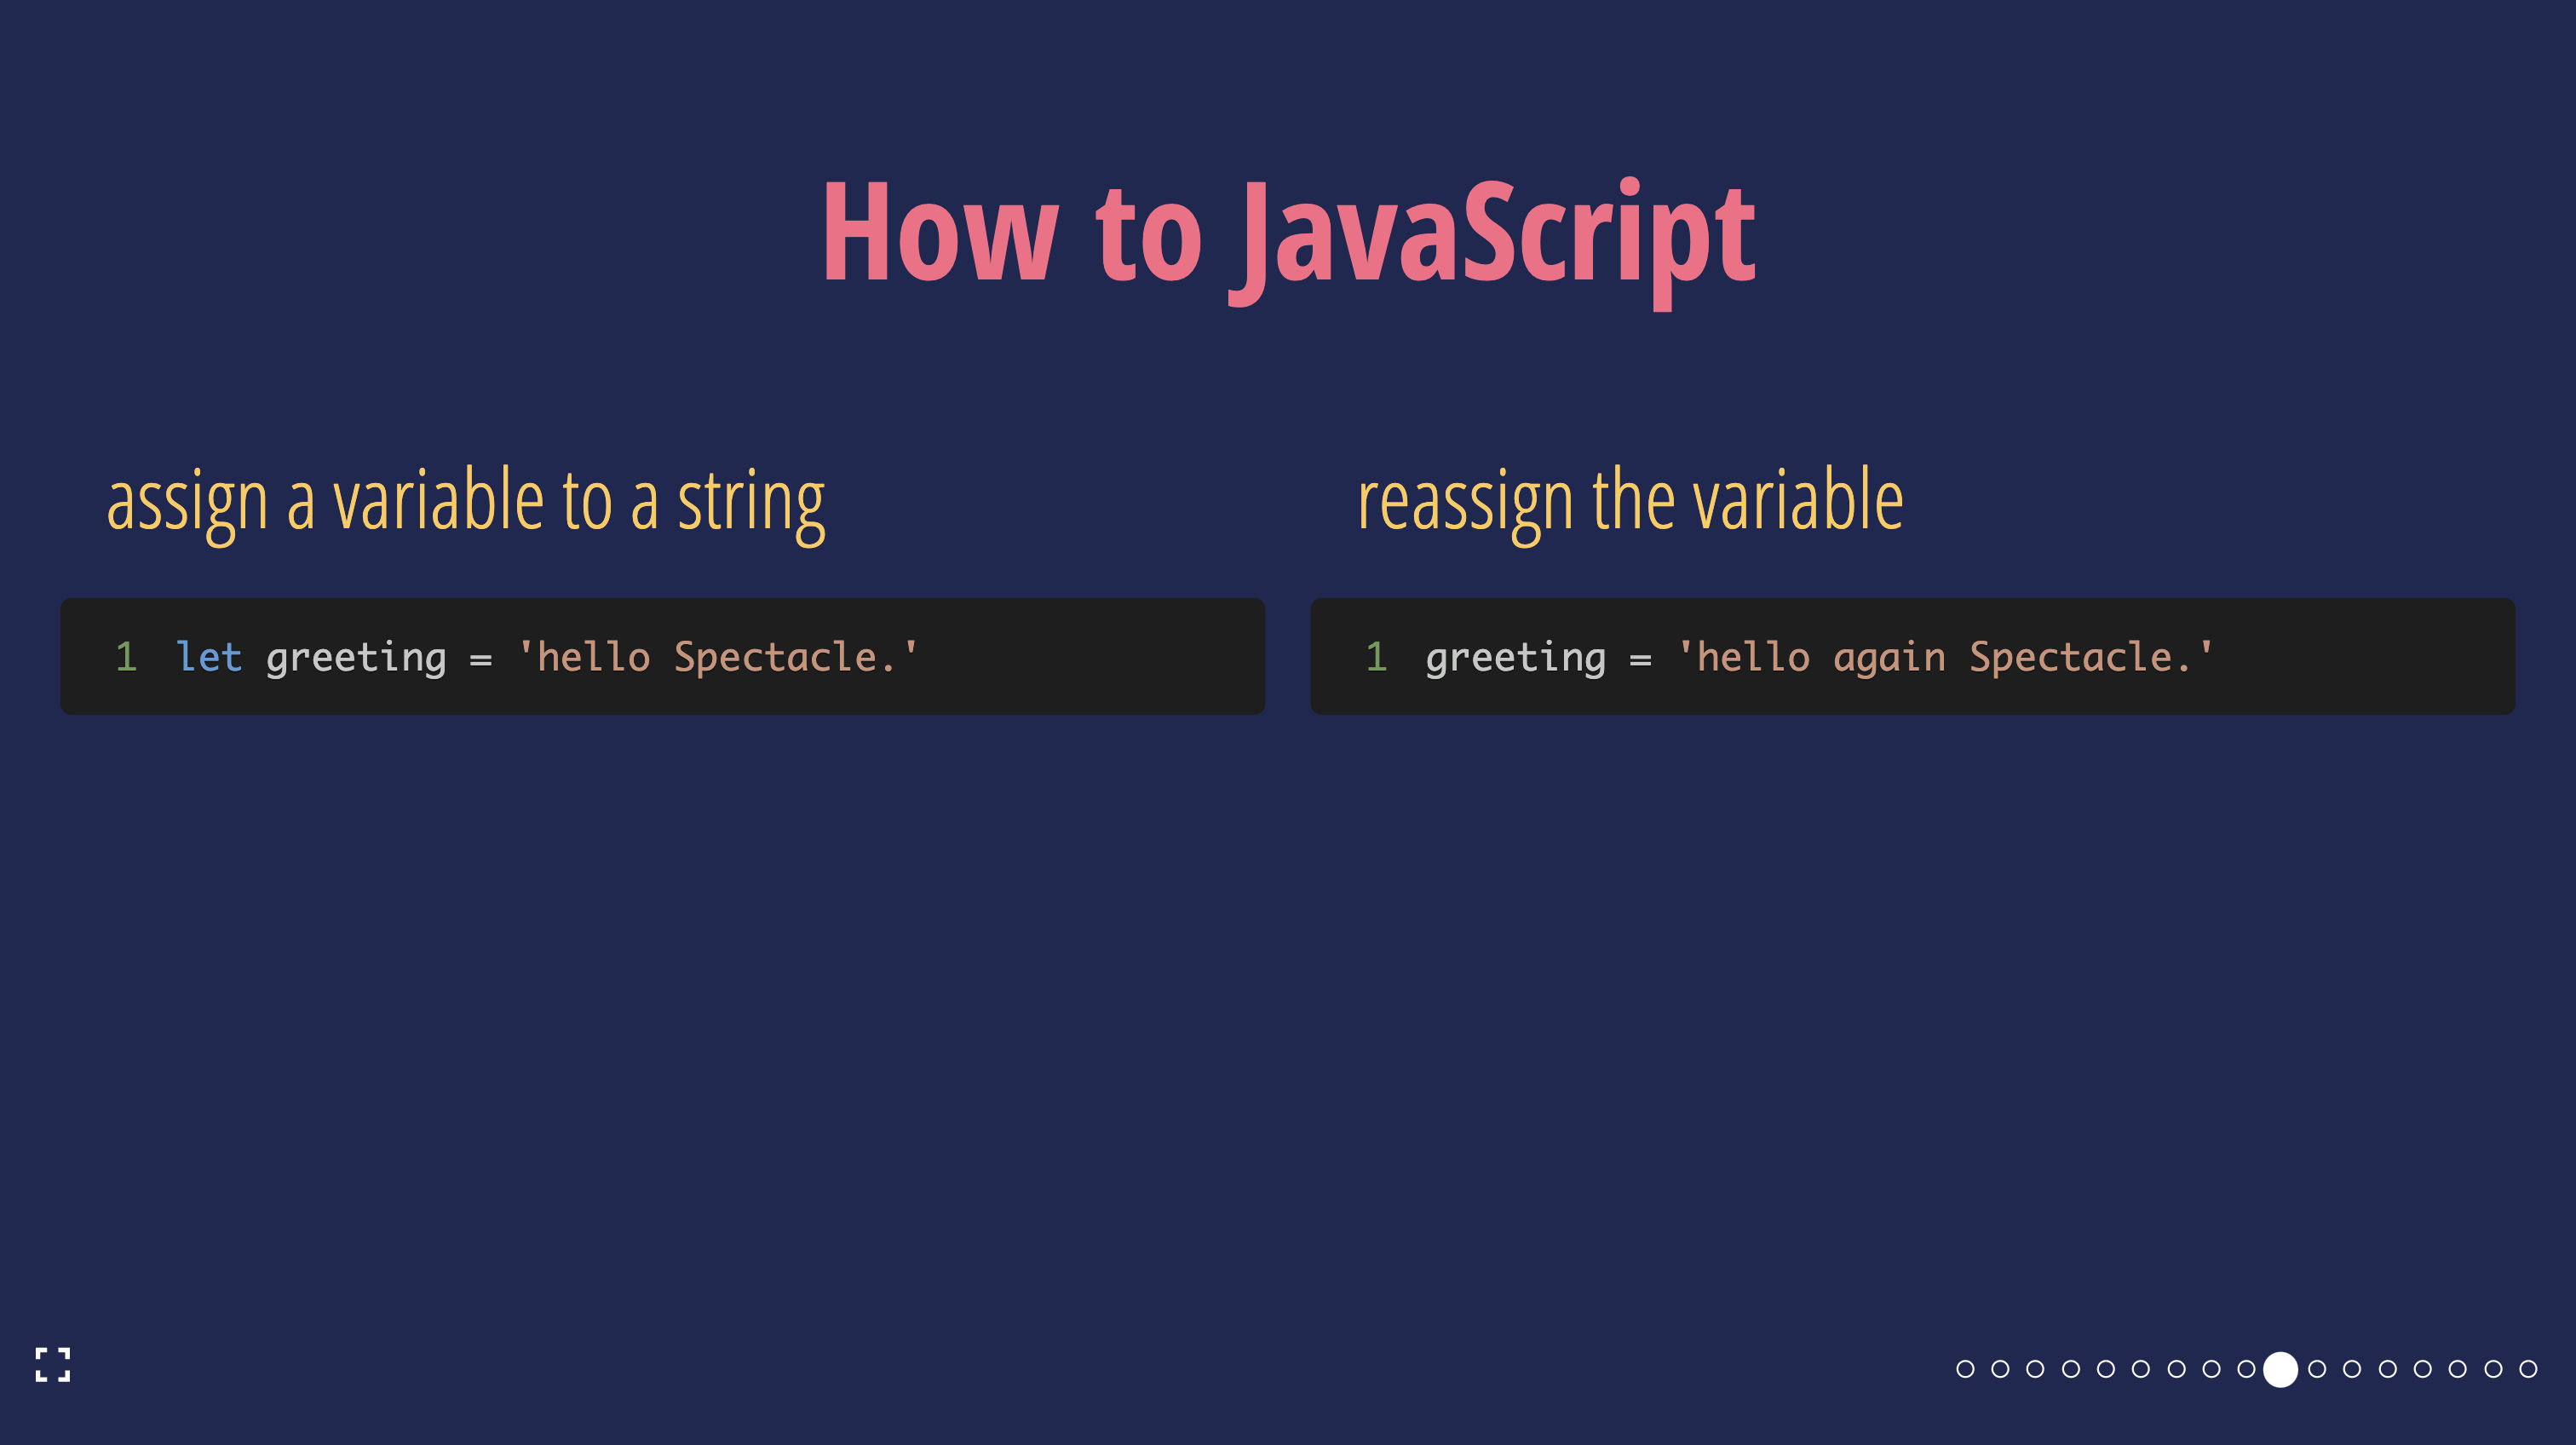Select the dot immediately after the active dot
The width and height of the screenshot is (2576, 1445).
[x=2316, y=1370]
